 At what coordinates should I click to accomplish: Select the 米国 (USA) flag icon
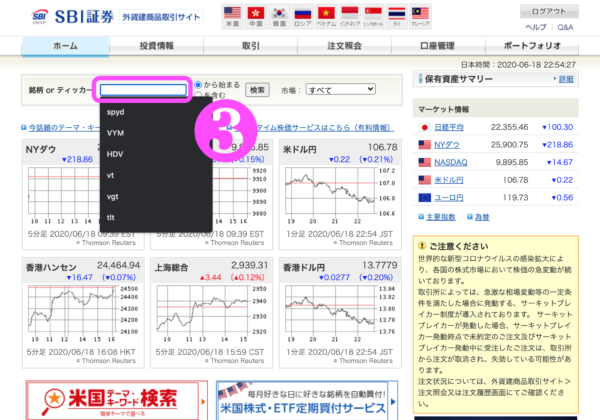(232, 16)
